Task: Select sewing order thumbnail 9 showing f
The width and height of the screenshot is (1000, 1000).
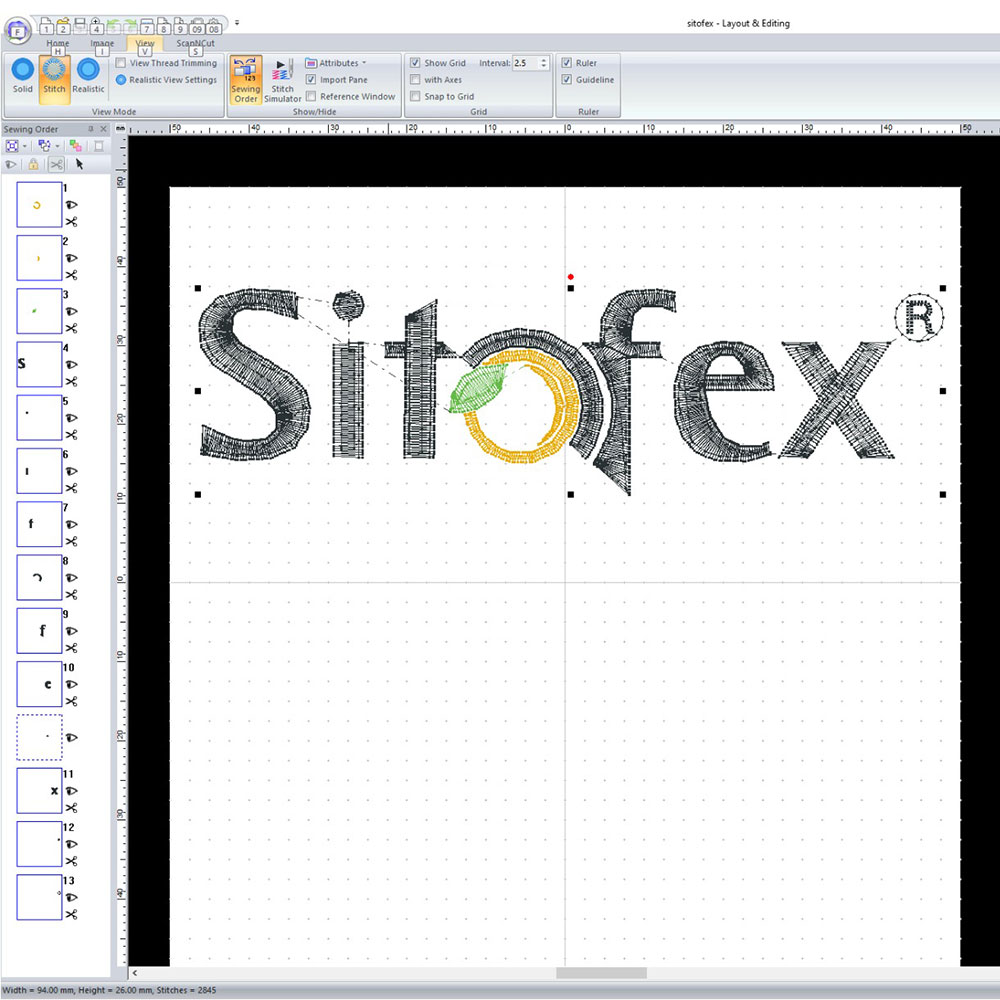Action: point(40,631)
